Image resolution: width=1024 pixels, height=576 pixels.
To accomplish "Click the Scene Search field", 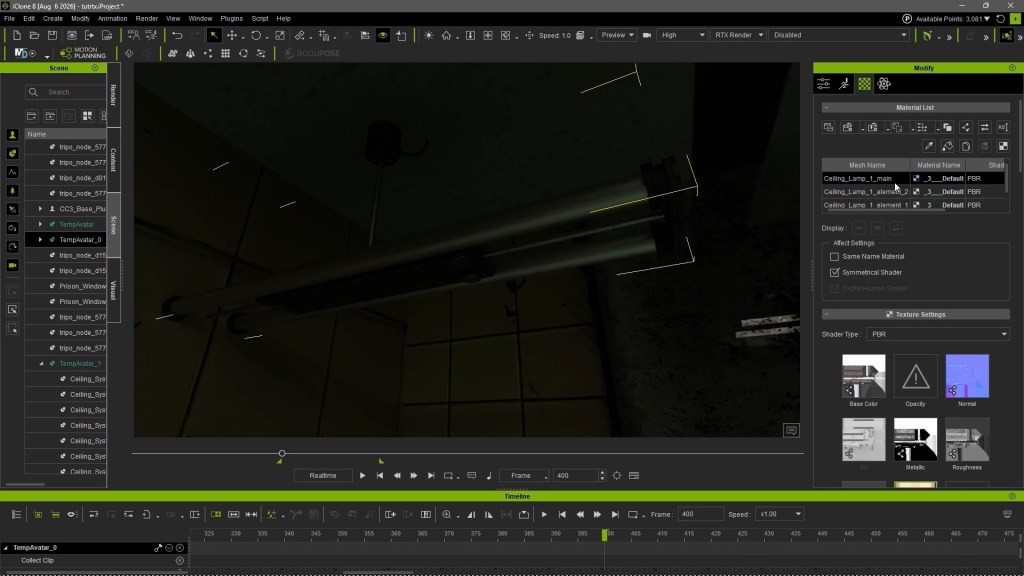I will 65,92.
